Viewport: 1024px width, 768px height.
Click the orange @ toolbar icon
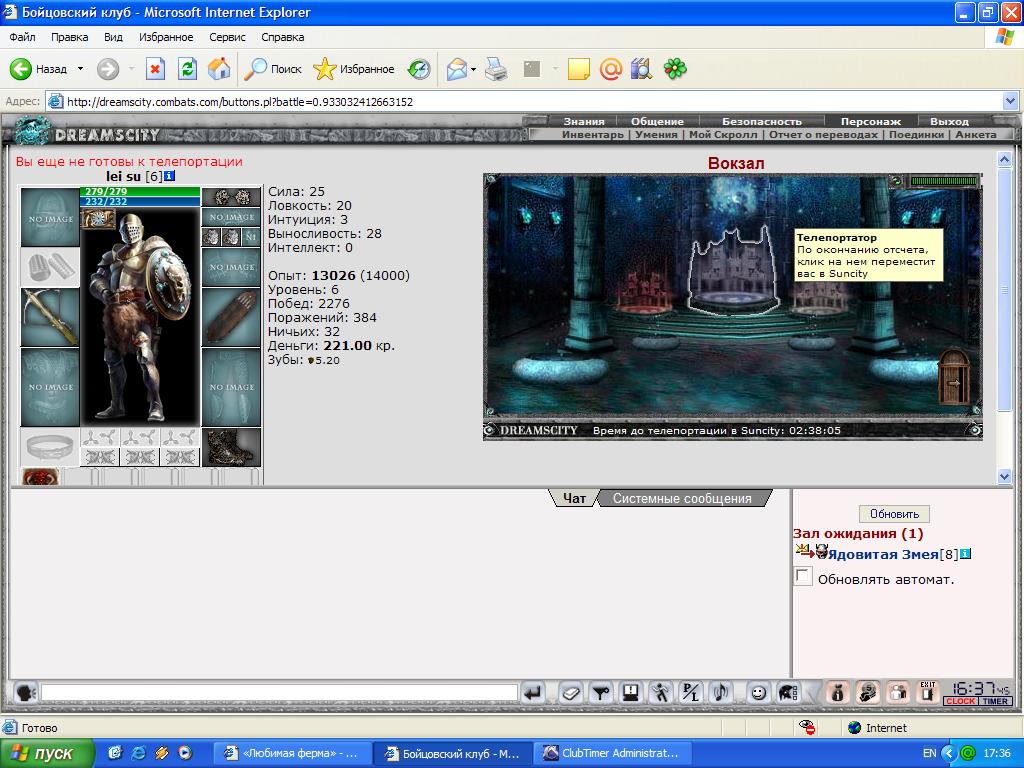pyautogui.click(x=611, y=69)
